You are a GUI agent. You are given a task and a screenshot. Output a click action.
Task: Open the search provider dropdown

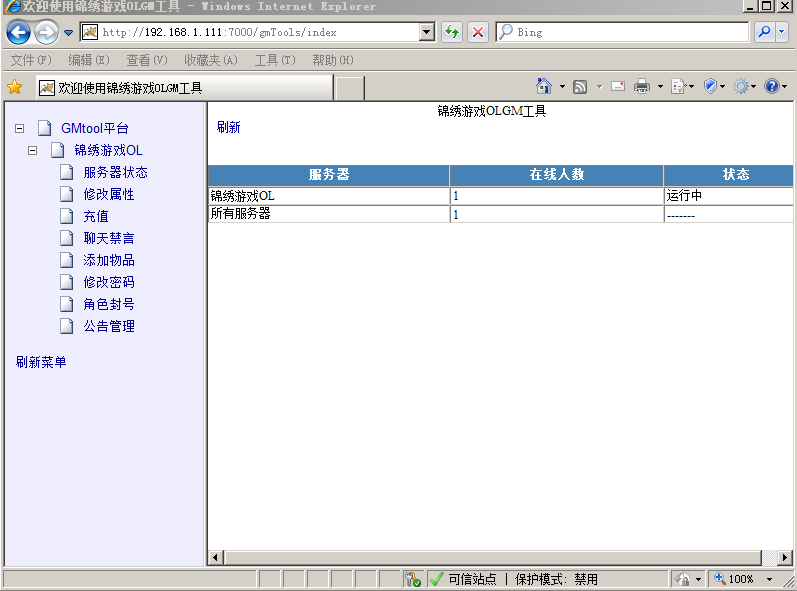pyautogui.click(x=782, y=32)
